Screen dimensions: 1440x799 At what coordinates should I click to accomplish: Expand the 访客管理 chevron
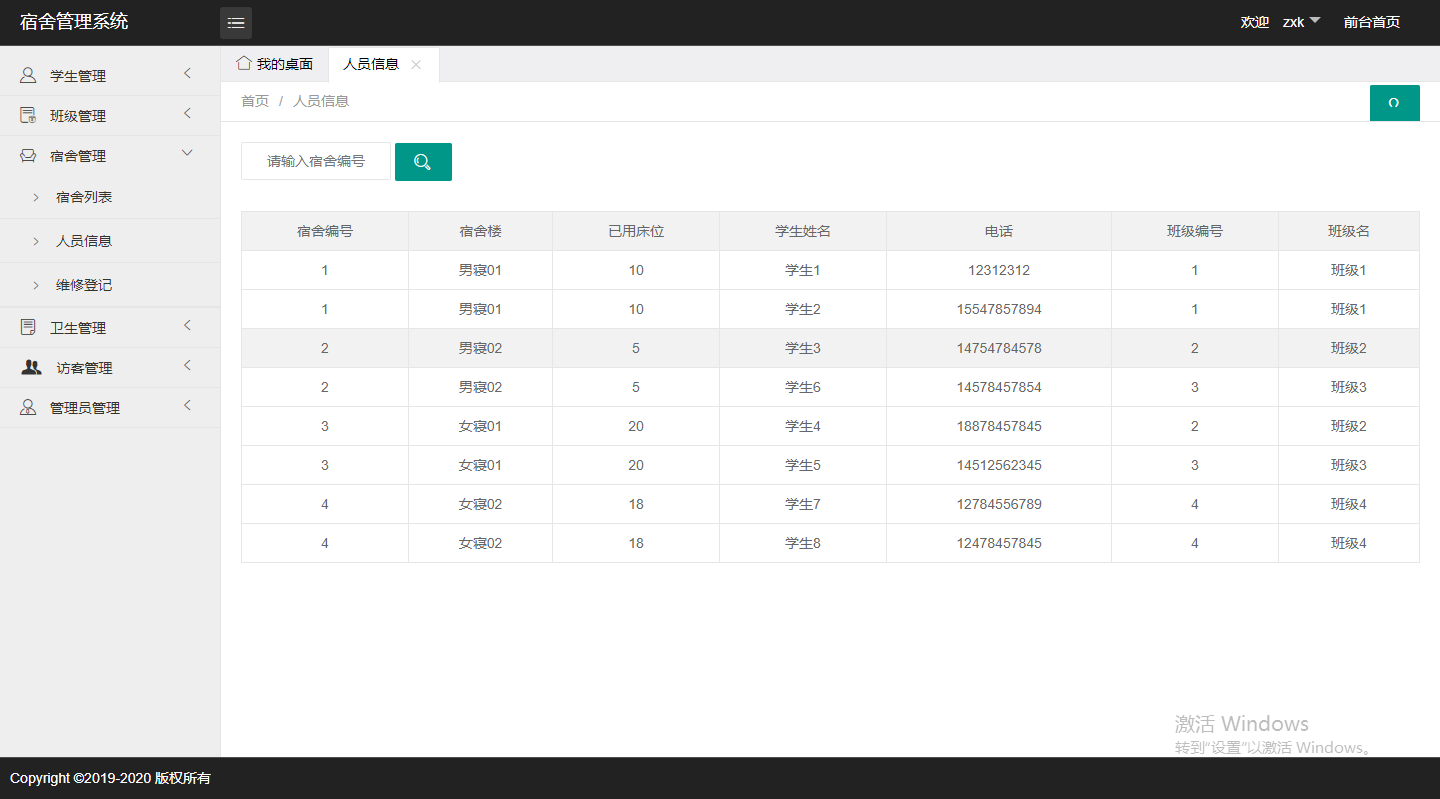(187, 366)
